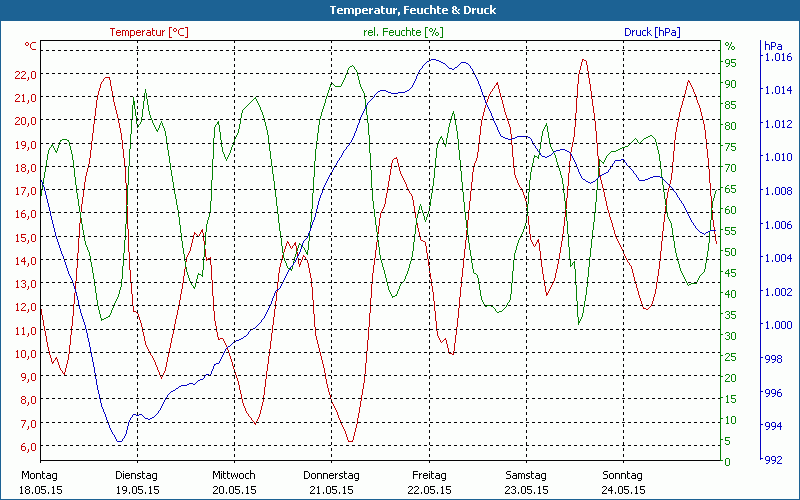
Task: Select the green rel. Feuchte [%] legend label
Action: point(403,32)
